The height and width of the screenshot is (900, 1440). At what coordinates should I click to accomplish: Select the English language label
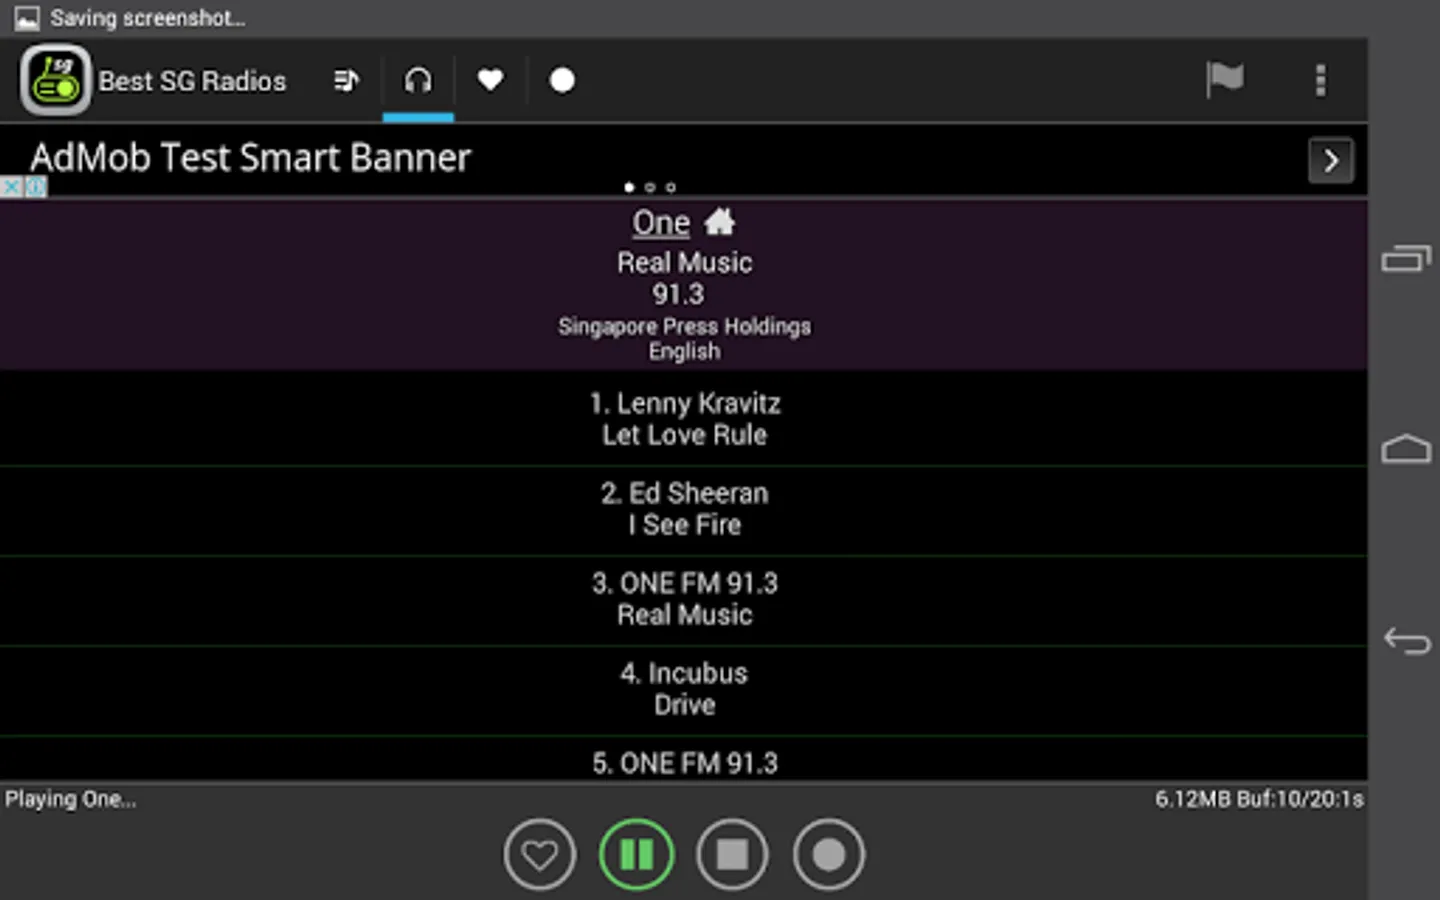pos(684,351)
